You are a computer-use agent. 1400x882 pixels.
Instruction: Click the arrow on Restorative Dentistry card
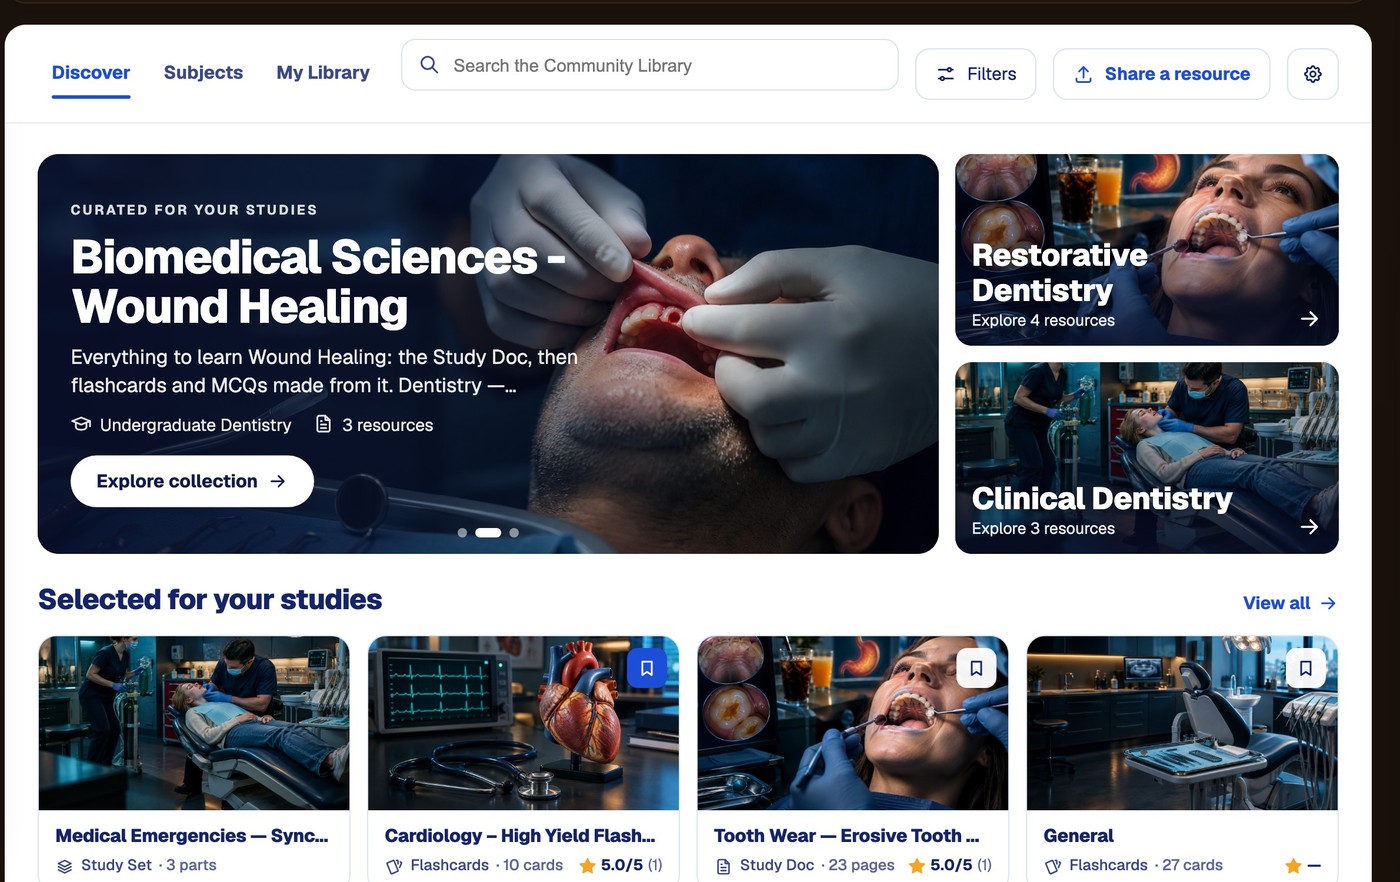point(1309,319)
